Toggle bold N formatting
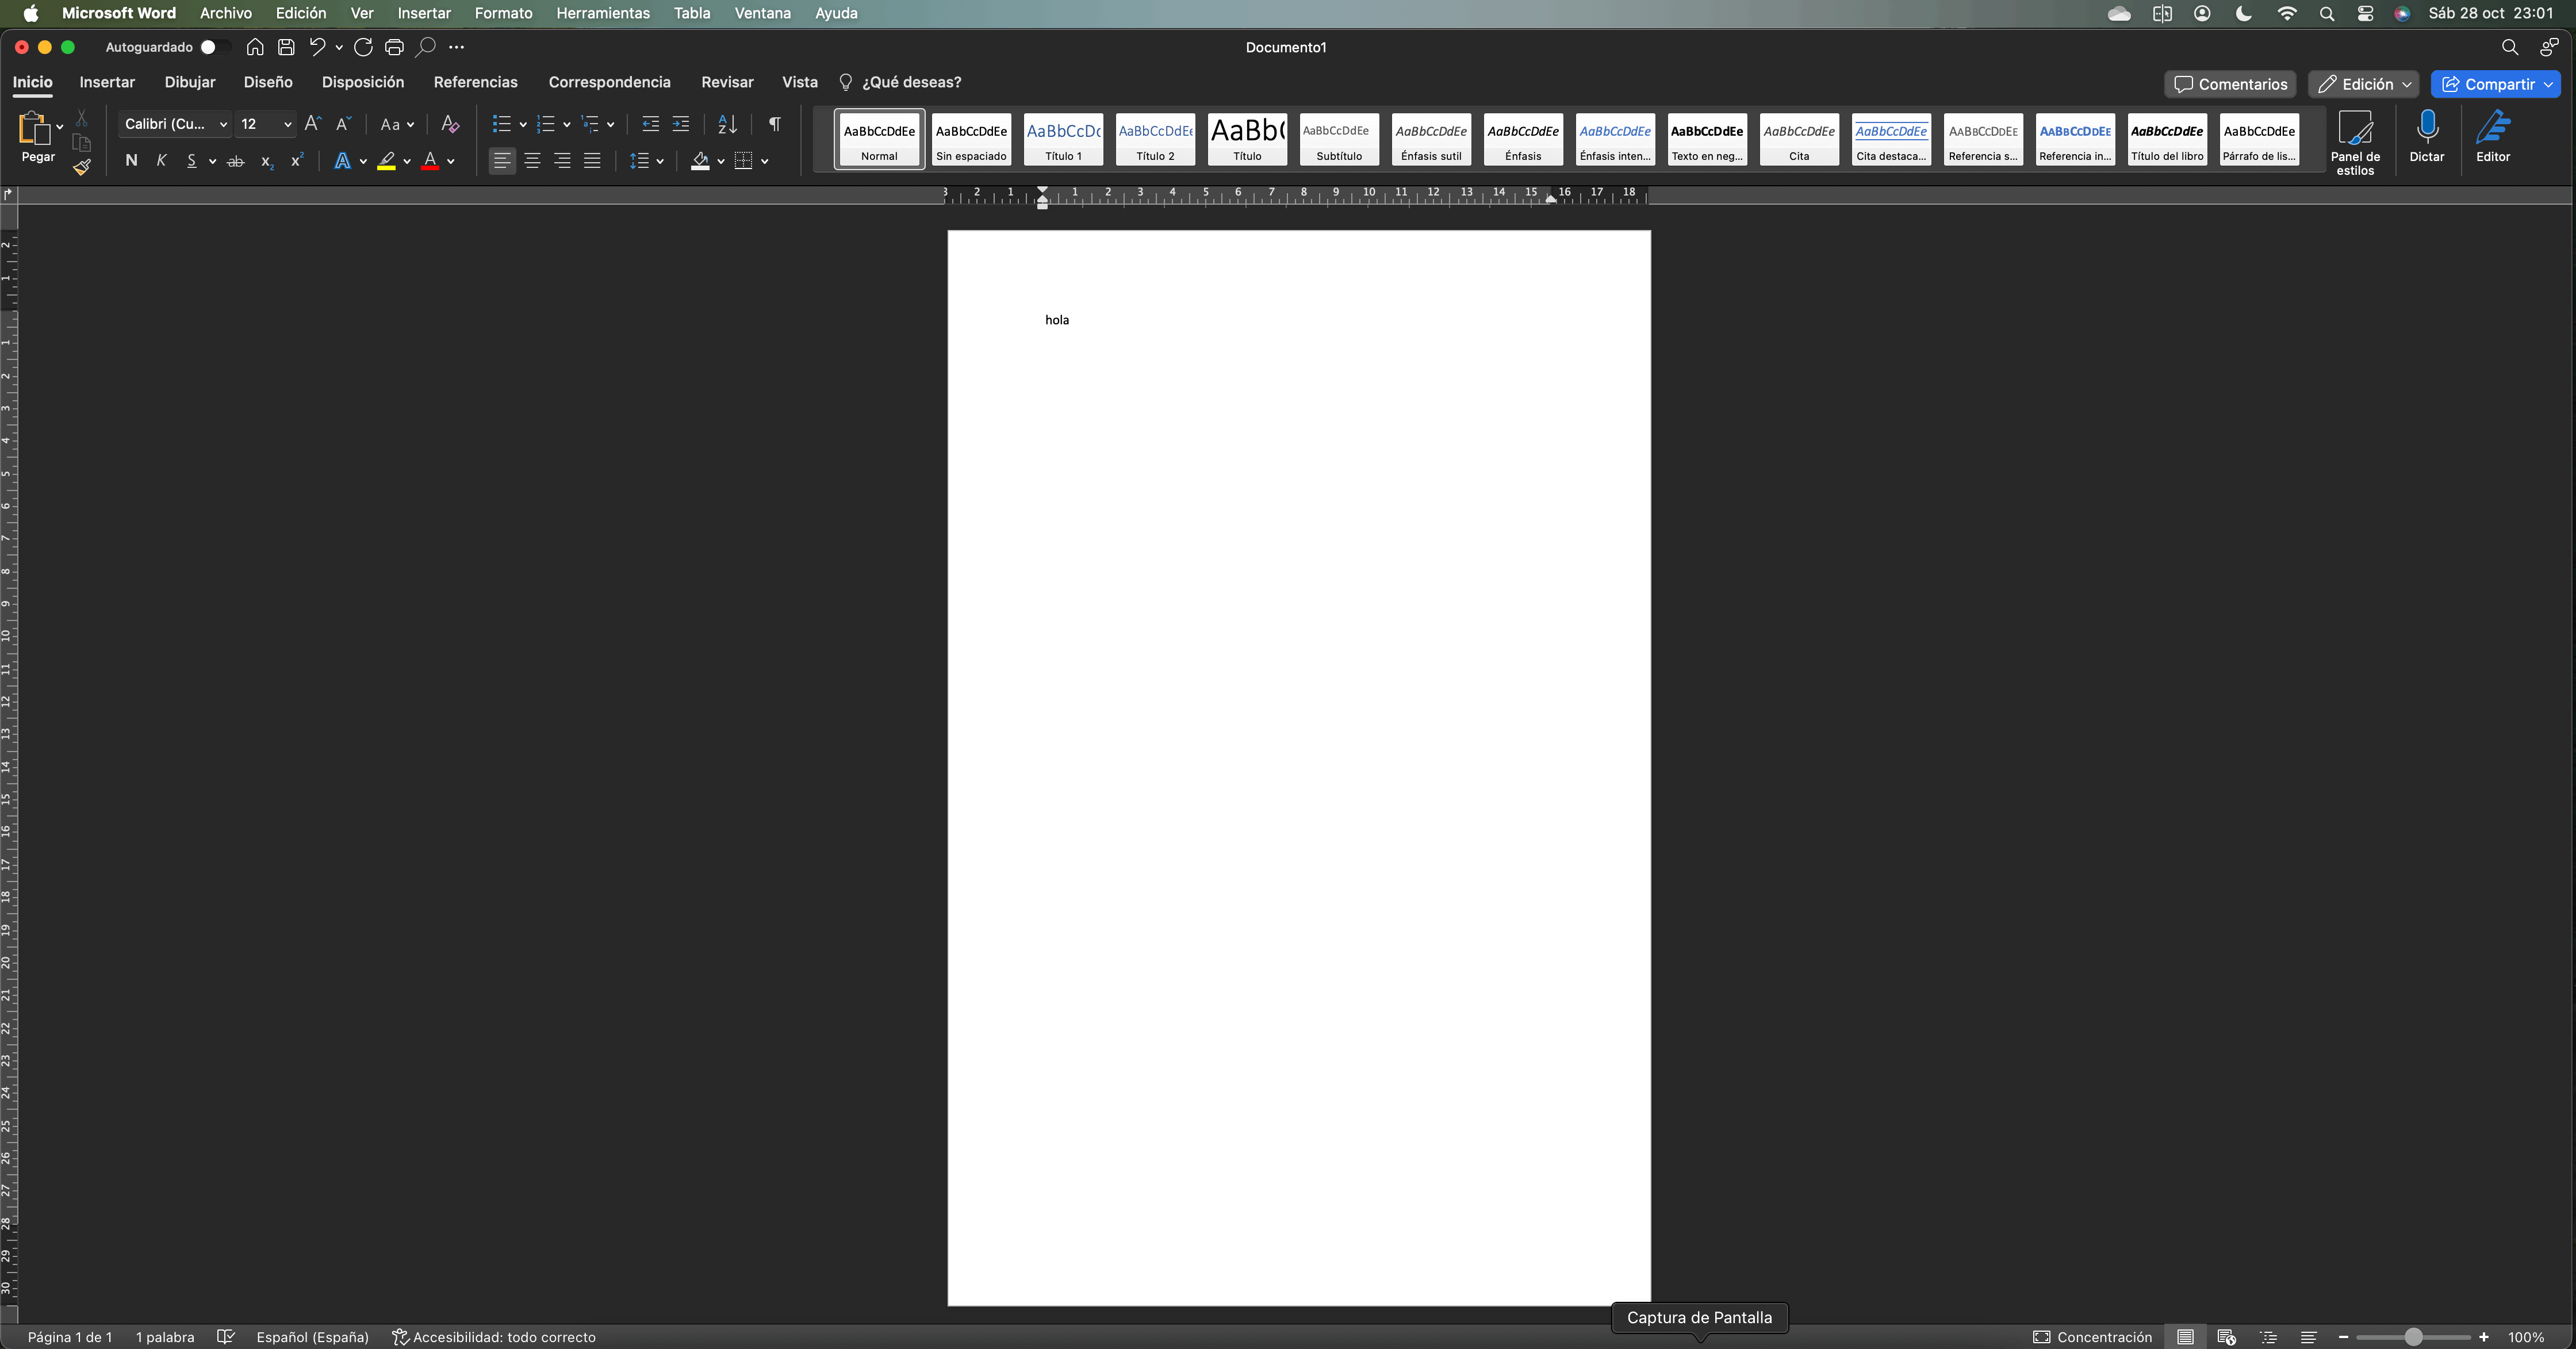Screen dimensions: 2576x1349 pyautogui.click(x=131, y=161)
